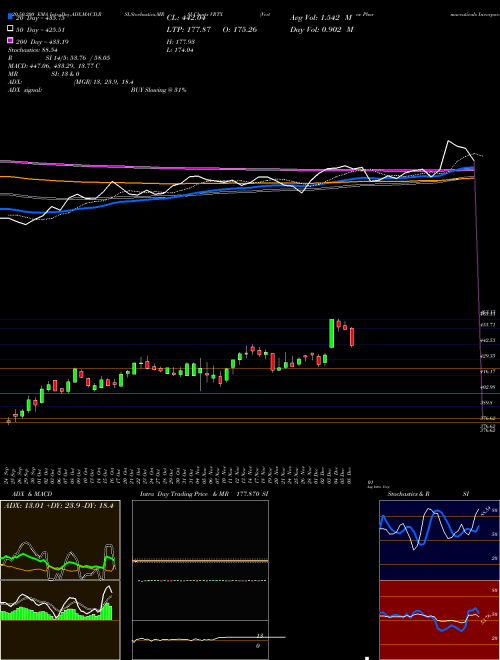Open the red RSI chart panel
500x660 pixels.
439,620
